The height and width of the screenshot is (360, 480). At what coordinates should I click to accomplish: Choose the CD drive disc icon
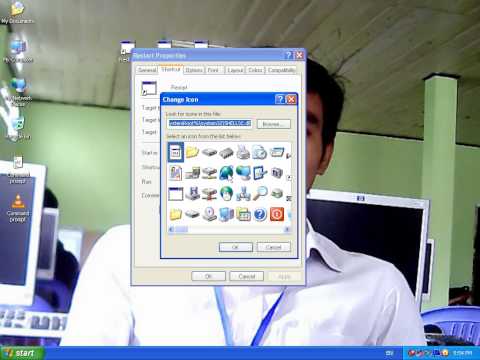pyautogui.click(x=209, y=214)
